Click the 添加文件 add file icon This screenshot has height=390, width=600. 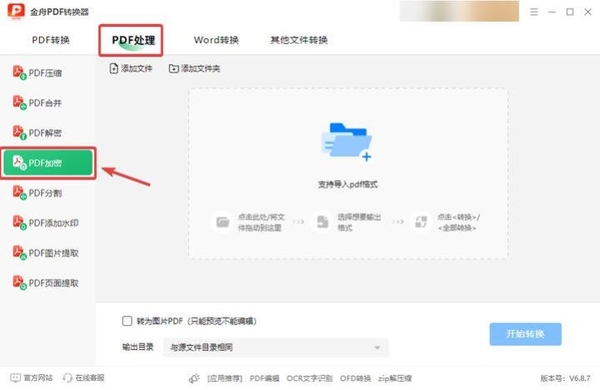coord(114,69)
